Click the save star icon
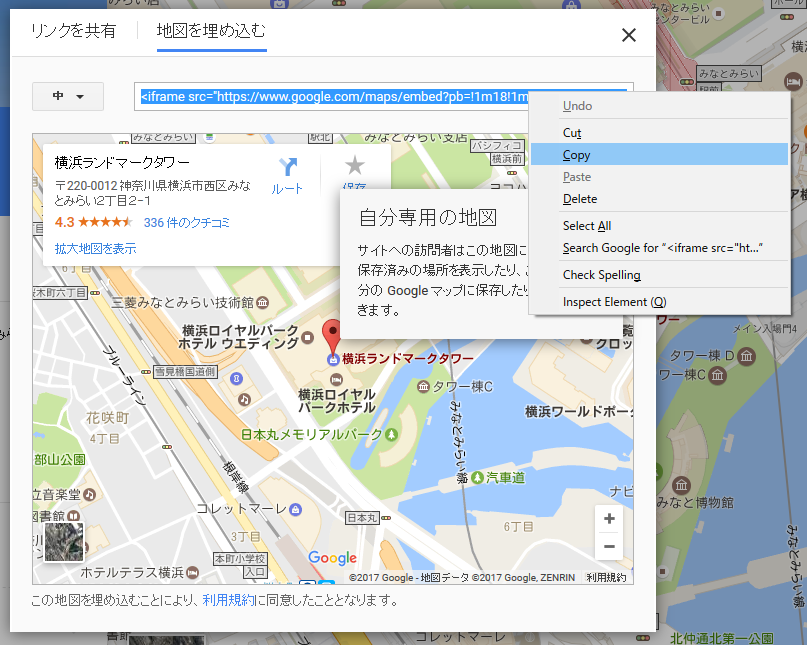Image resolution: width=807 pixels, height=645 pixels. [355, 165]
